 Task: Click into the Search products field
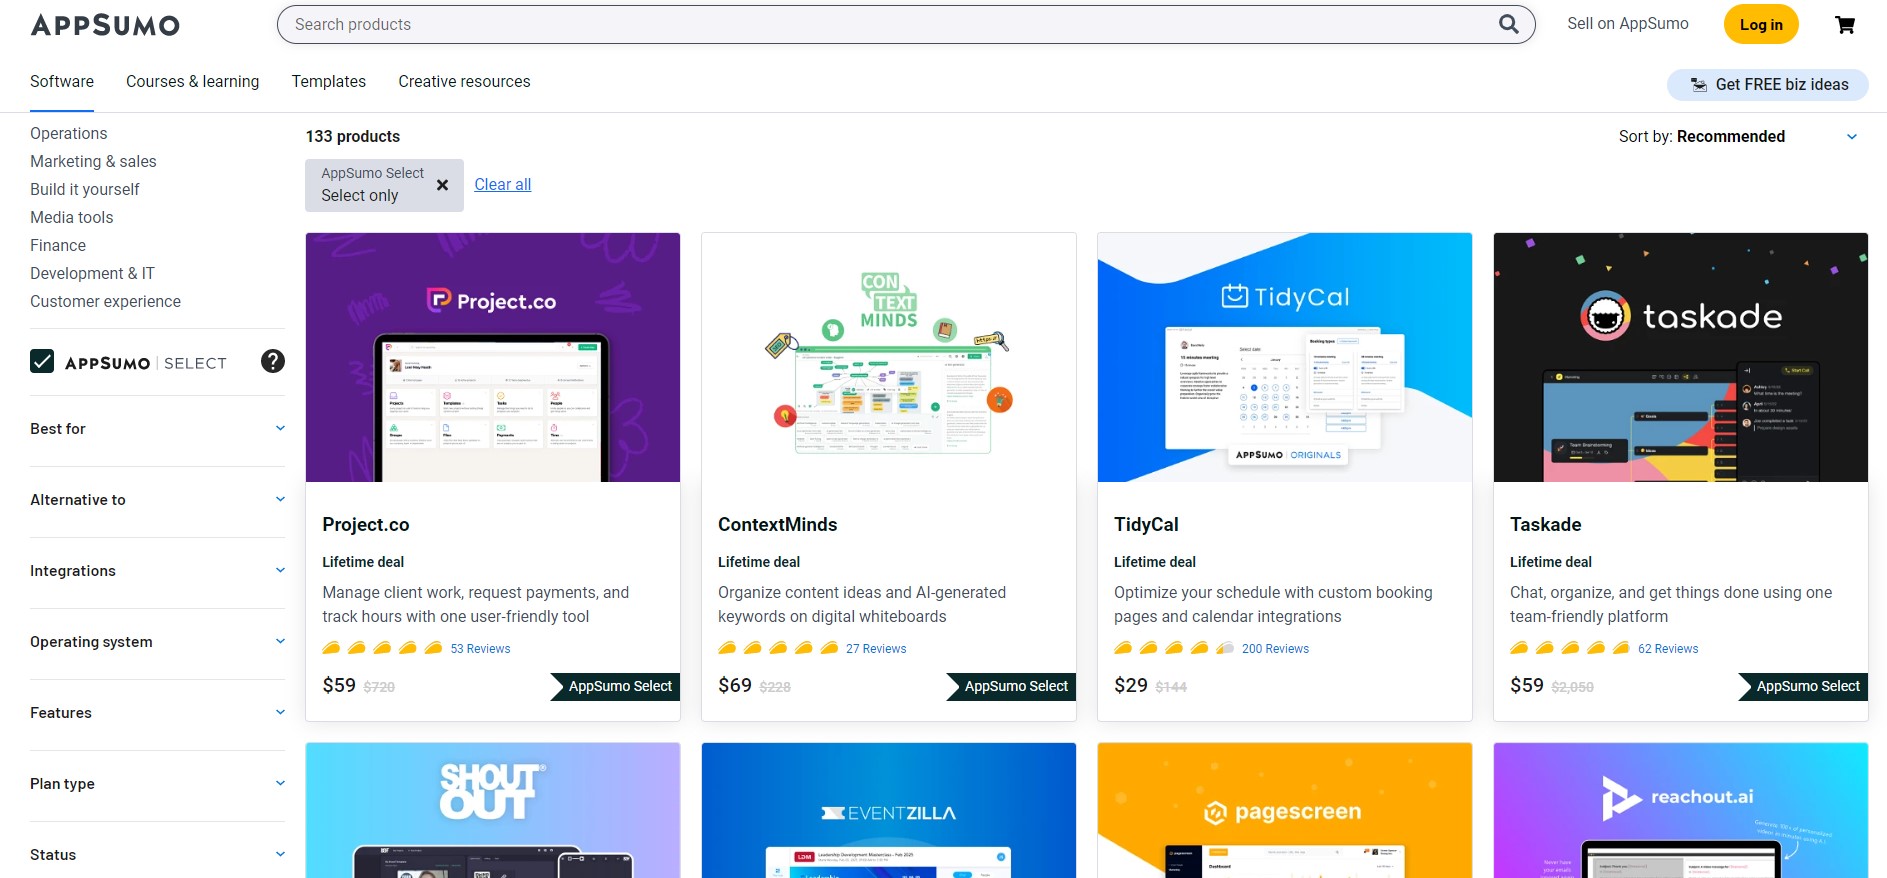880,24
